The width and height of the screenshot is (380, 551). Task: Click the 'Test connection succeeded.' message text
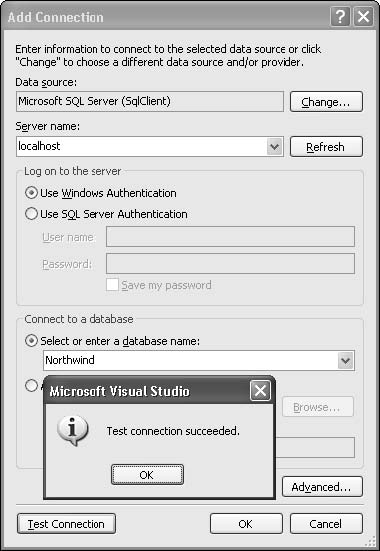[173, 431]
